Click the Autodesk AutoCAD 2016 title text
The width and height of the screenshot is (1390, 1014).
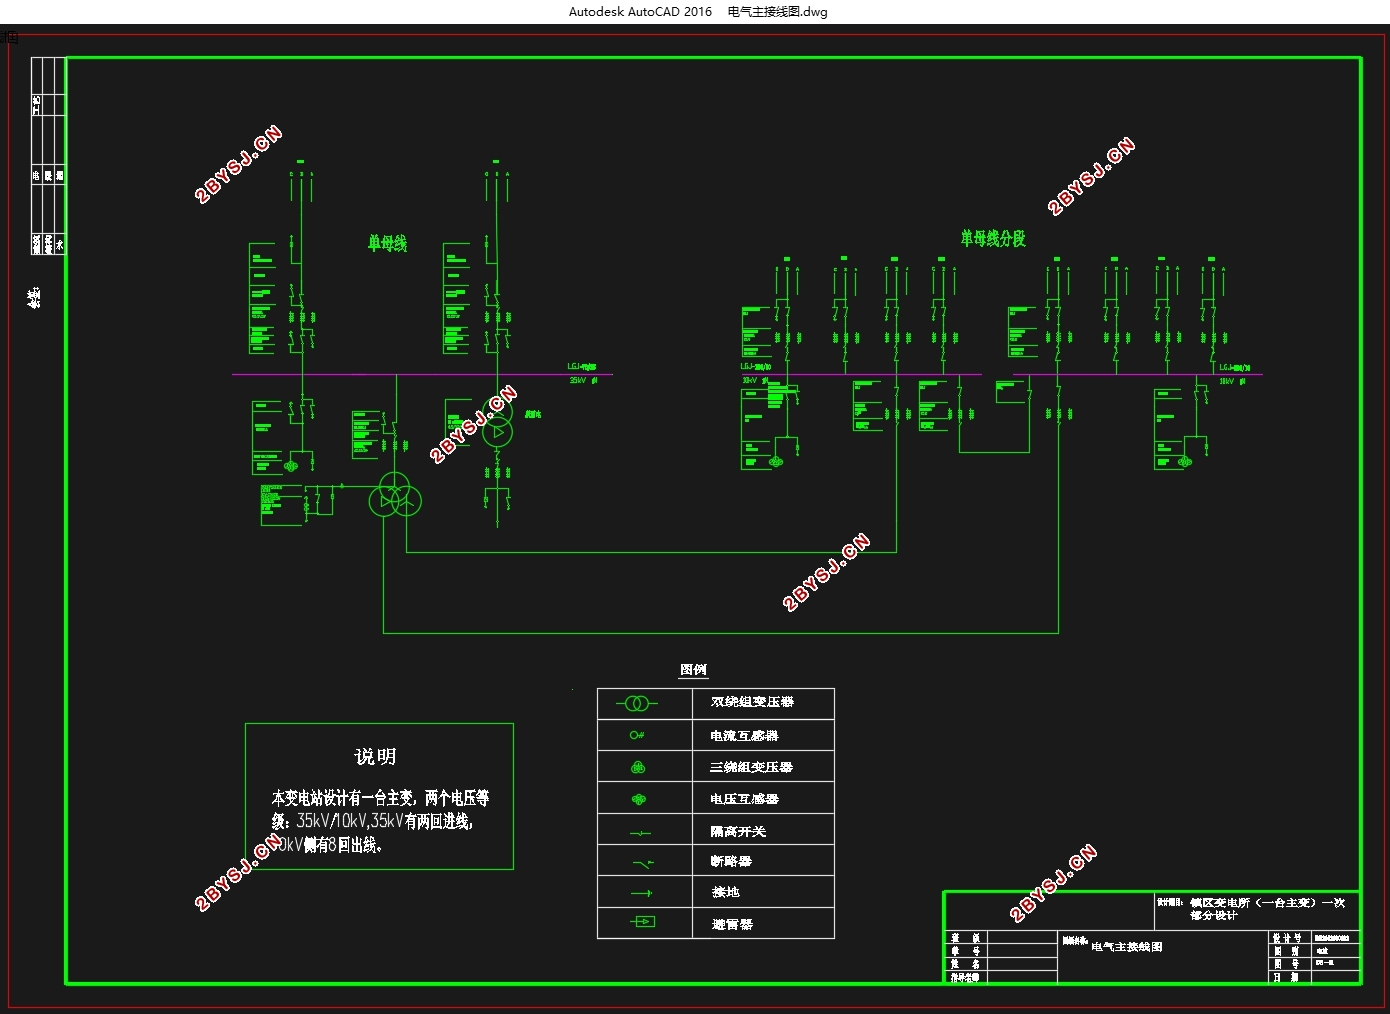tap(641, 12)
